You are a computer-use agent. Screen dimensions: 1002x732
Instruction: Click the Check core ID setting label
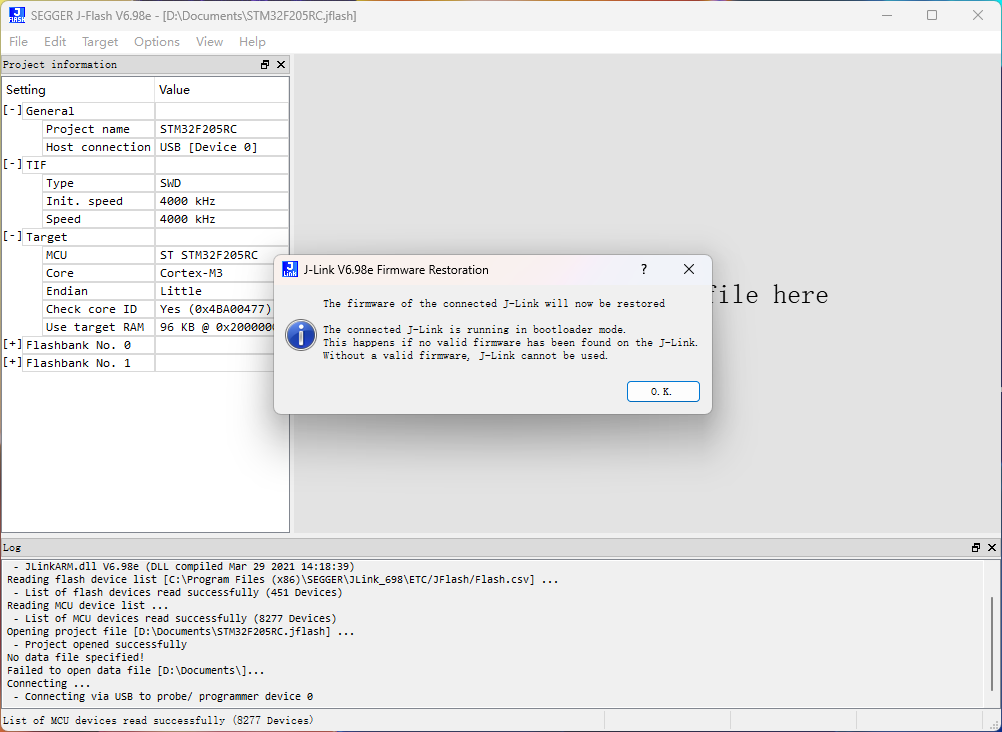pos(91,309)
